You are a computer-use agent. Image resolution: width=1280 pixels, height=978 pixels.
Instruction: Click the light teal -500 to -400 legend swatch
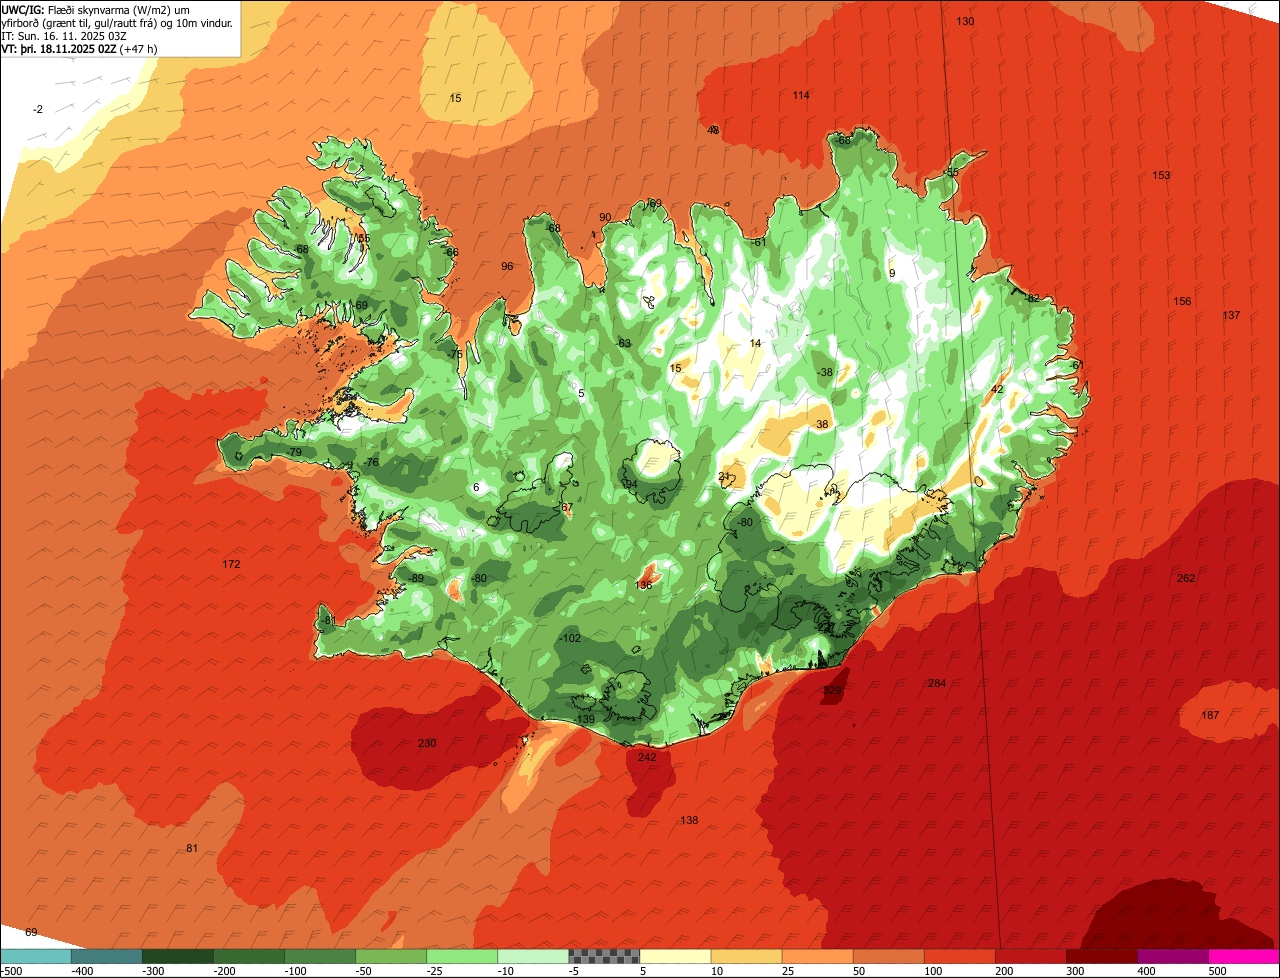click(x=36, y=956)
